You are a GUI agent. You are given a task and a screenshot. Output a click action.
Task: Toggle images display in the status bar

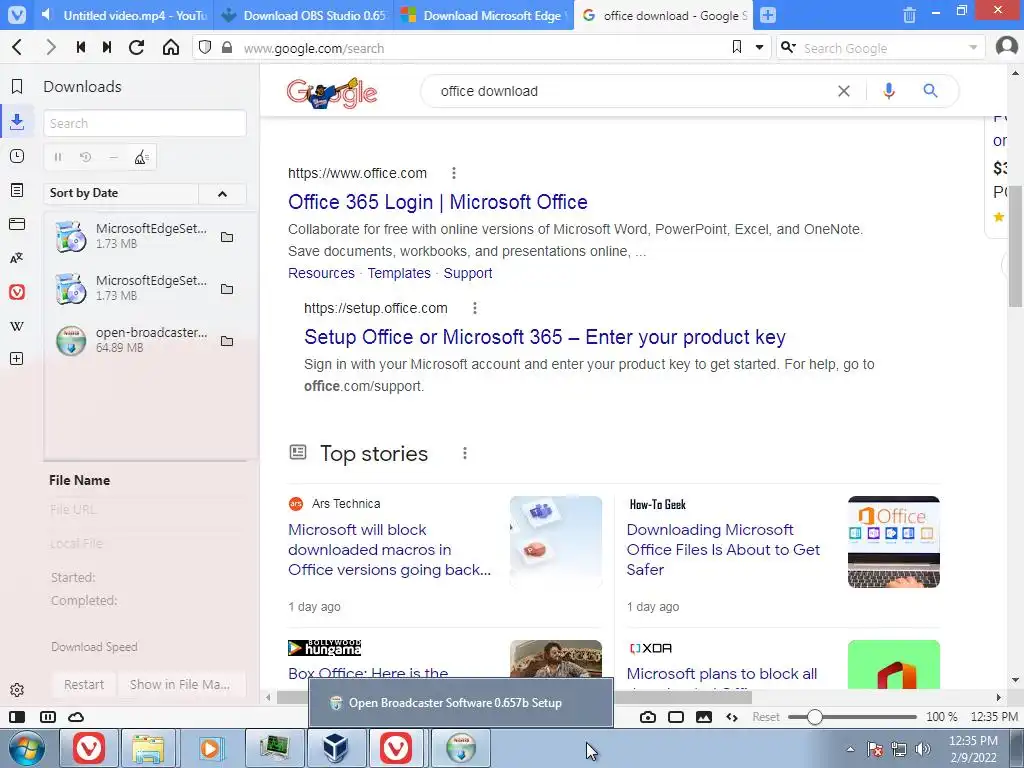click(703, 717)
